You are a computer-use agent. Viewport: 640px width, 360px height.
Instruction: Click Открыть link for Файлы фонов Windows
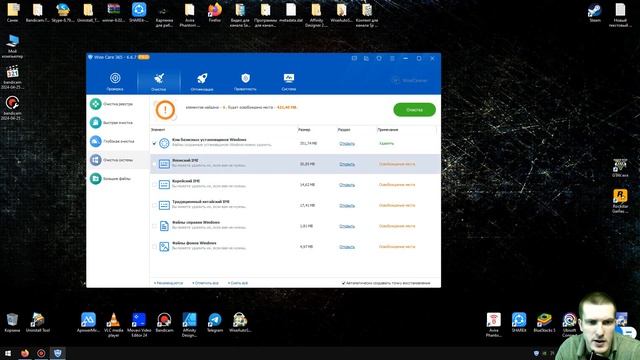click(x=347, y=247)
